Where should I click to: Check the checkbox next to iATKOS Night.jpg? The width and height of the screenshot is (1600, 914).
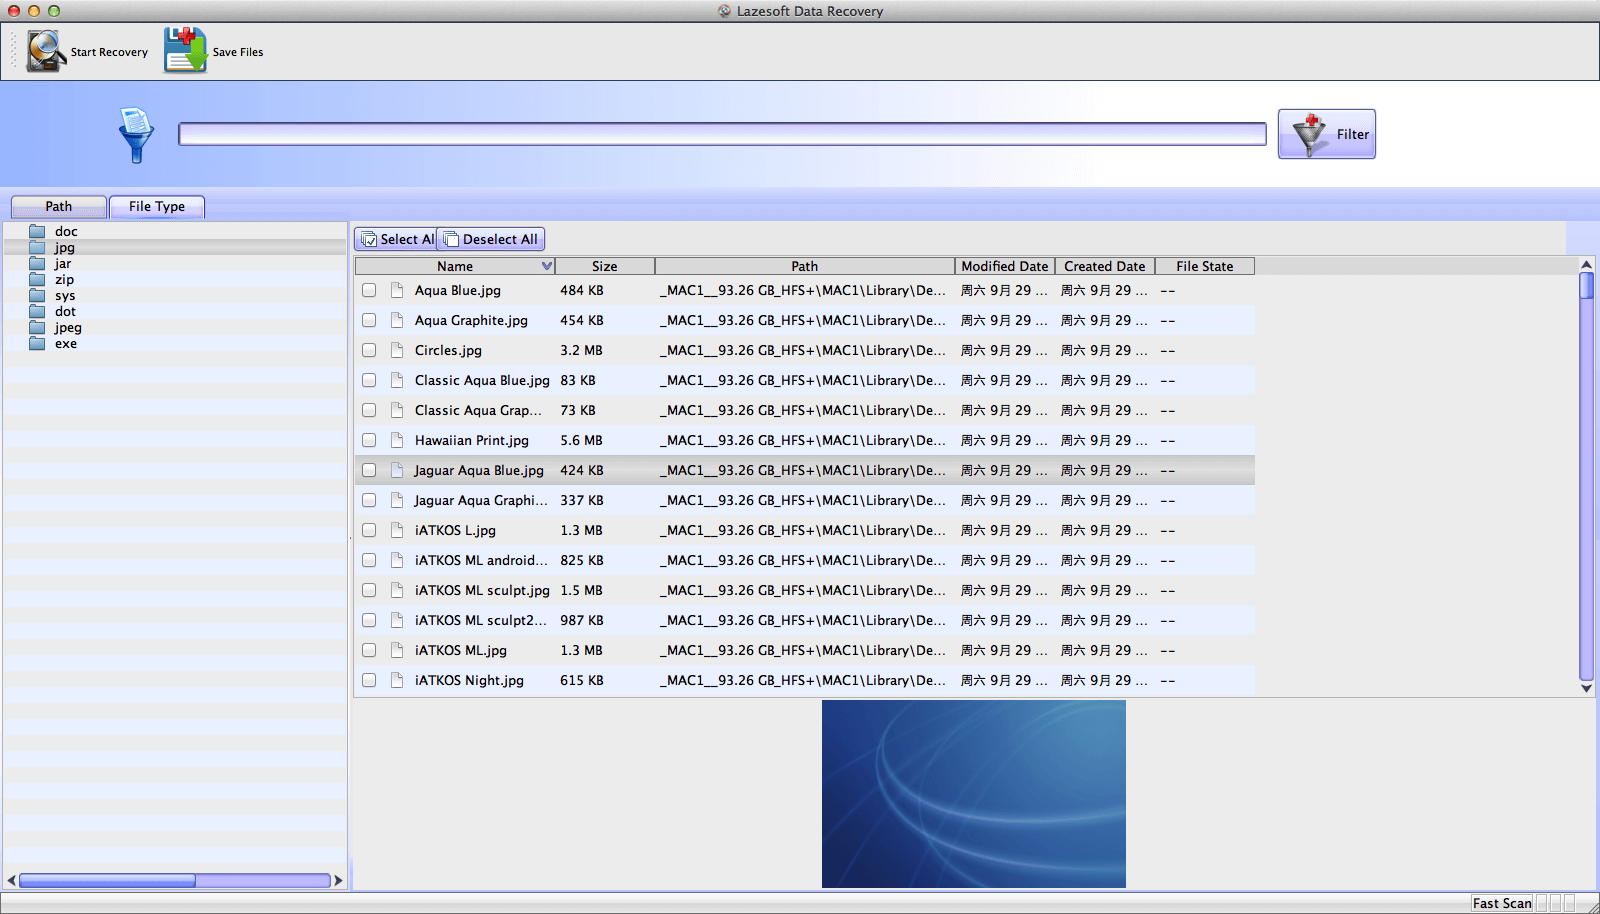coord(369,680)
